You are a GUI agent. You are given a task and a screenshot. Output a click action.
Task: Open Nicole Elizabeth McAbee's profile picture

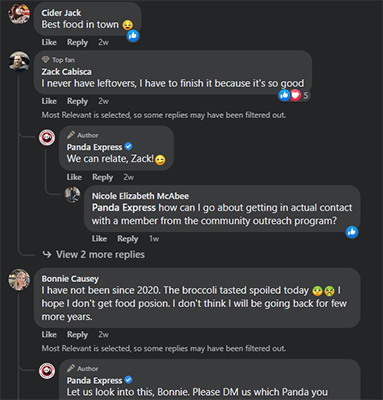72,194
